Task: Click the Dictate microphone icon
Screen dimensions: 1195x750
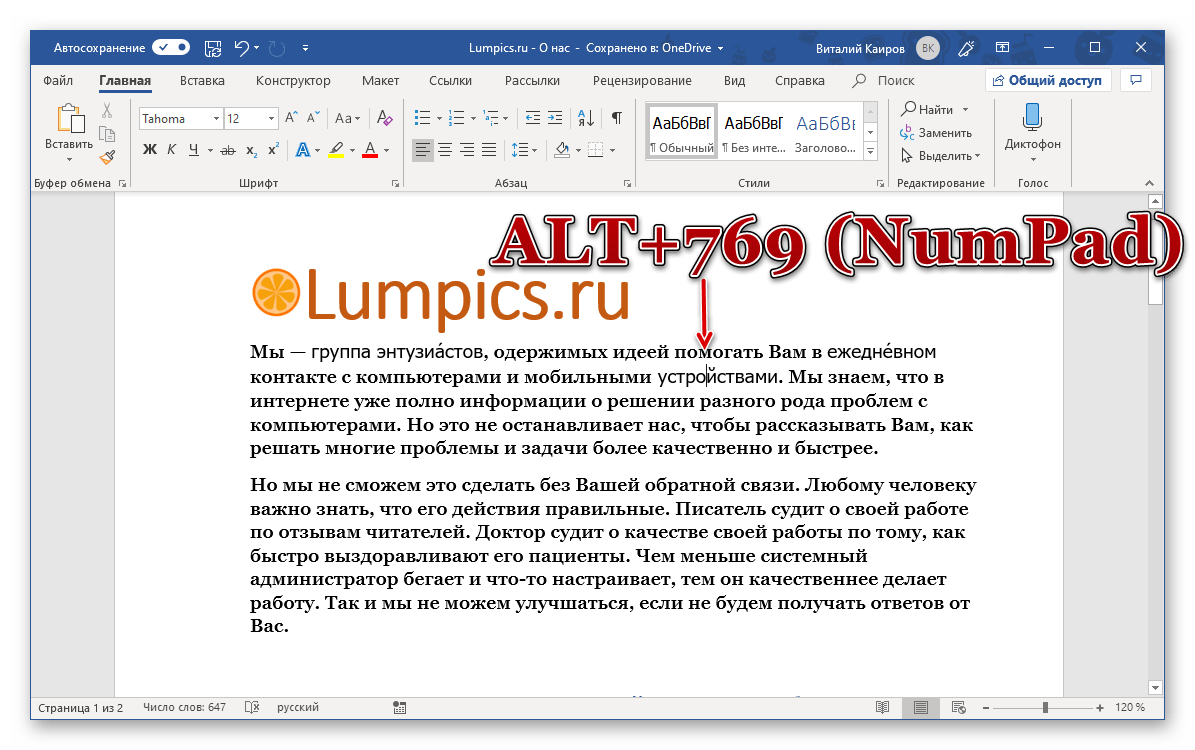Action: (x=1032, y=118)
